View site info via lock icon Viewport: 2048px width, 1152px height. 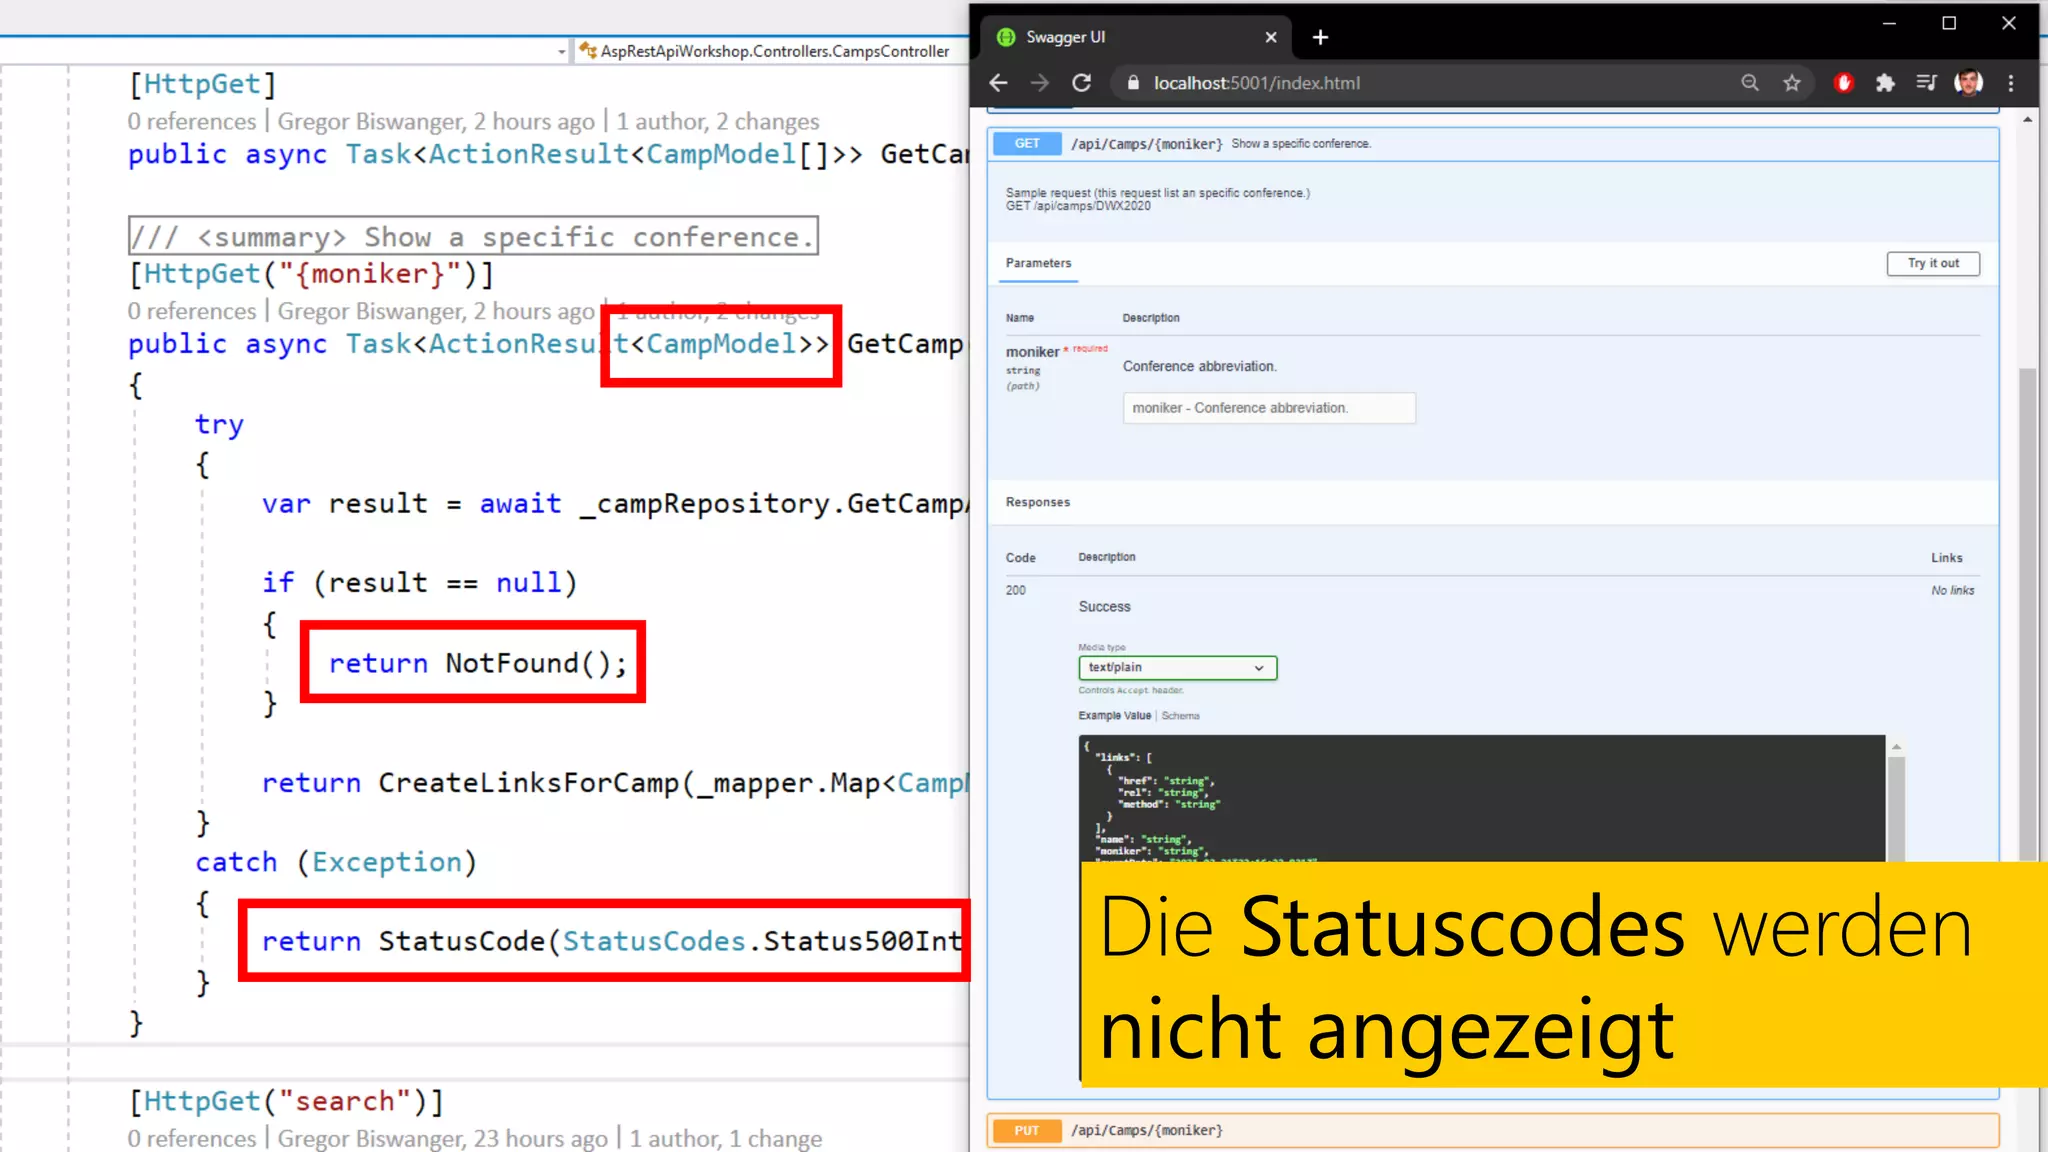pyautogui.click(x=1133, y=83)
